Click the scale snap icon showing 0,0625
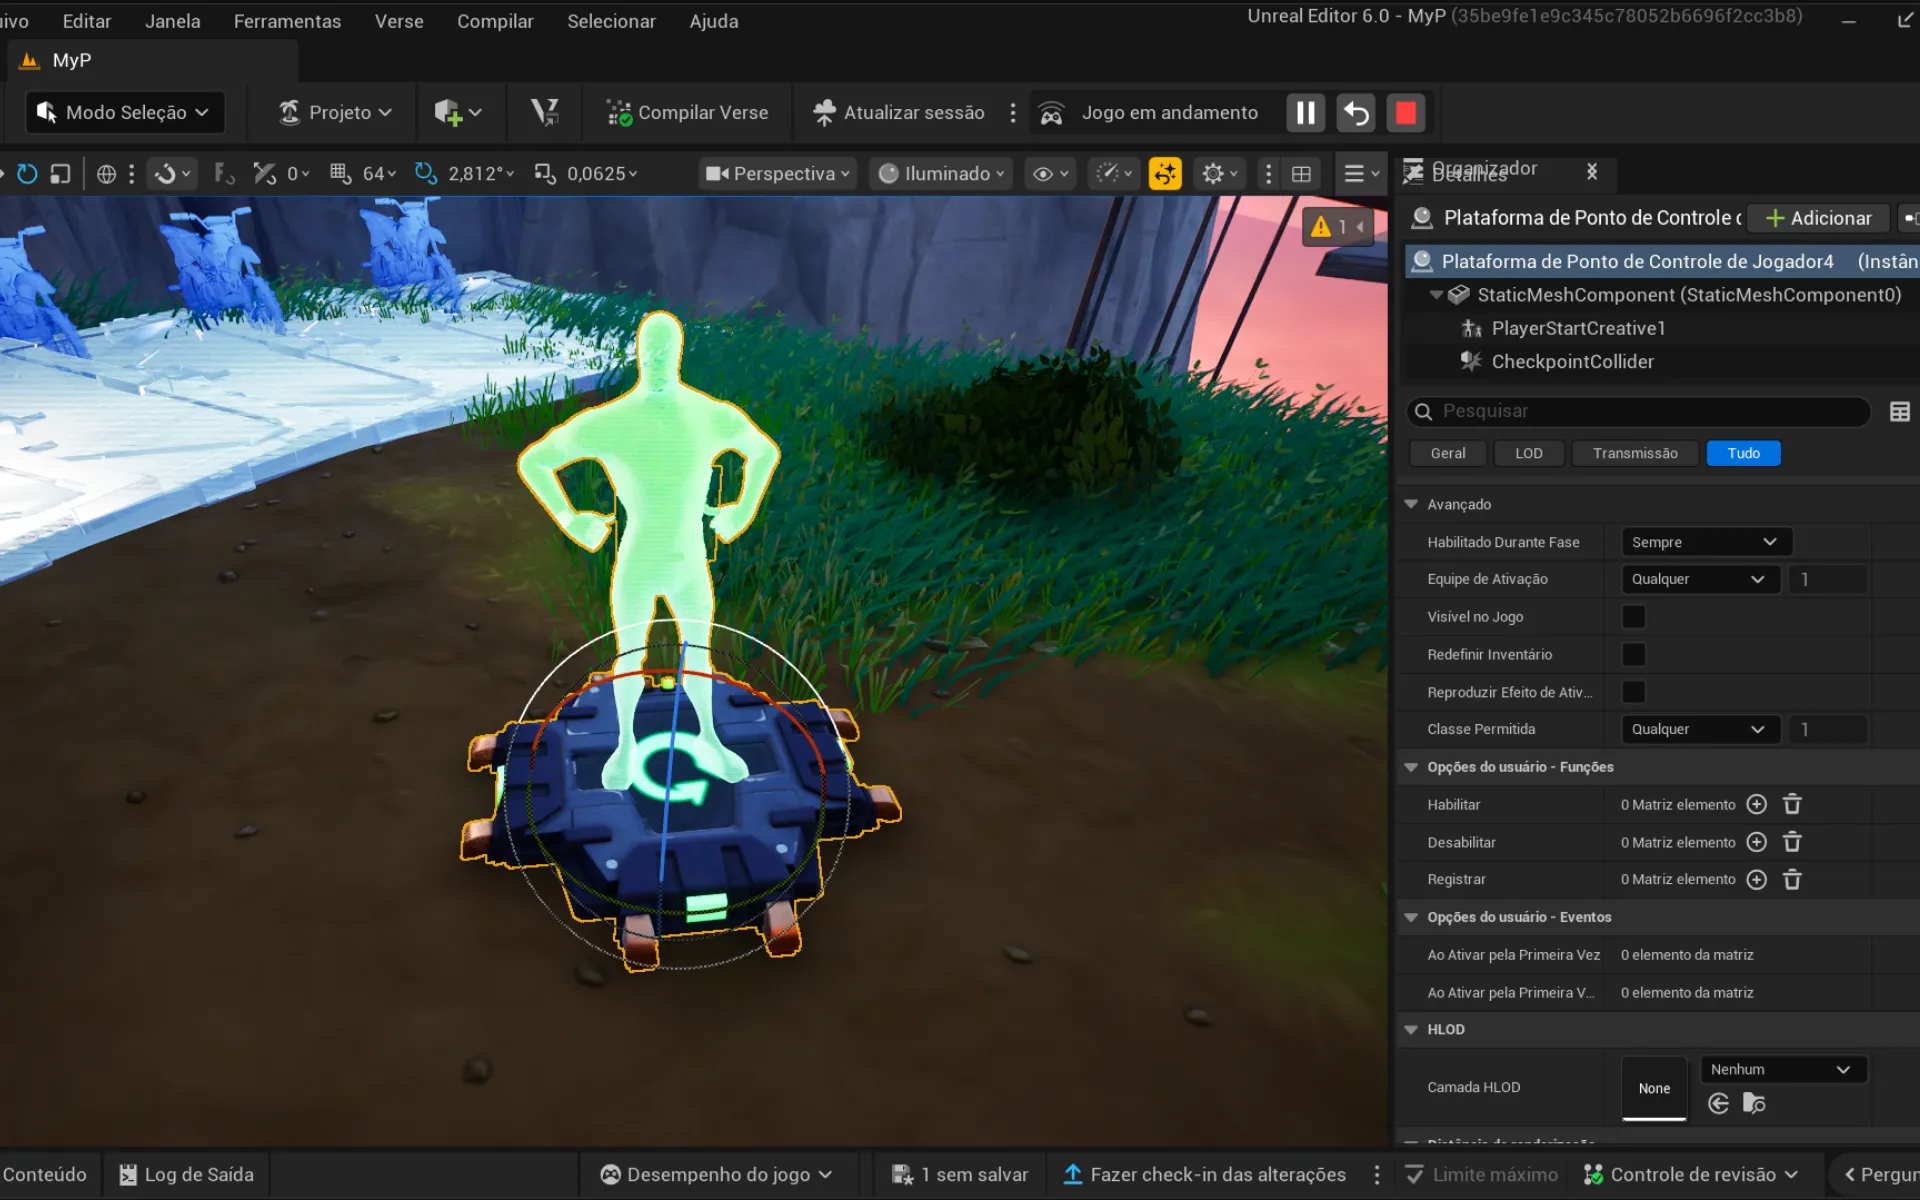This screenshot has width=1920, height=1200. click(x=545, y=174)
